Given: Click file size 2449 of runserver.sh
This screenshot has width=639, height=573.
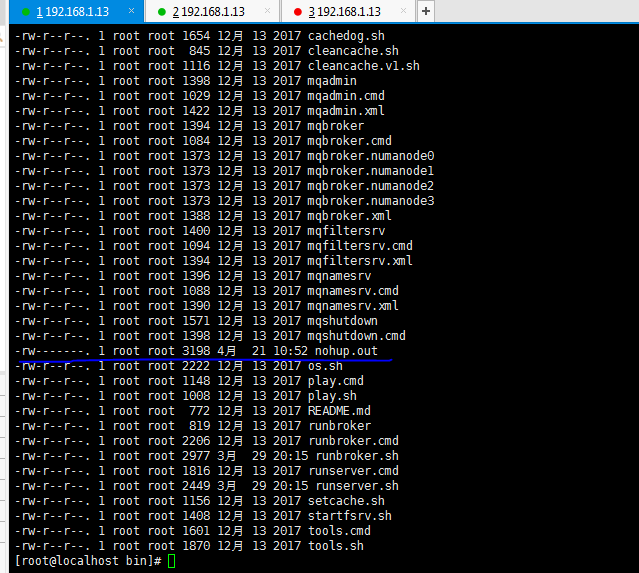Looking at the screenshot, I should pos(196,486).
